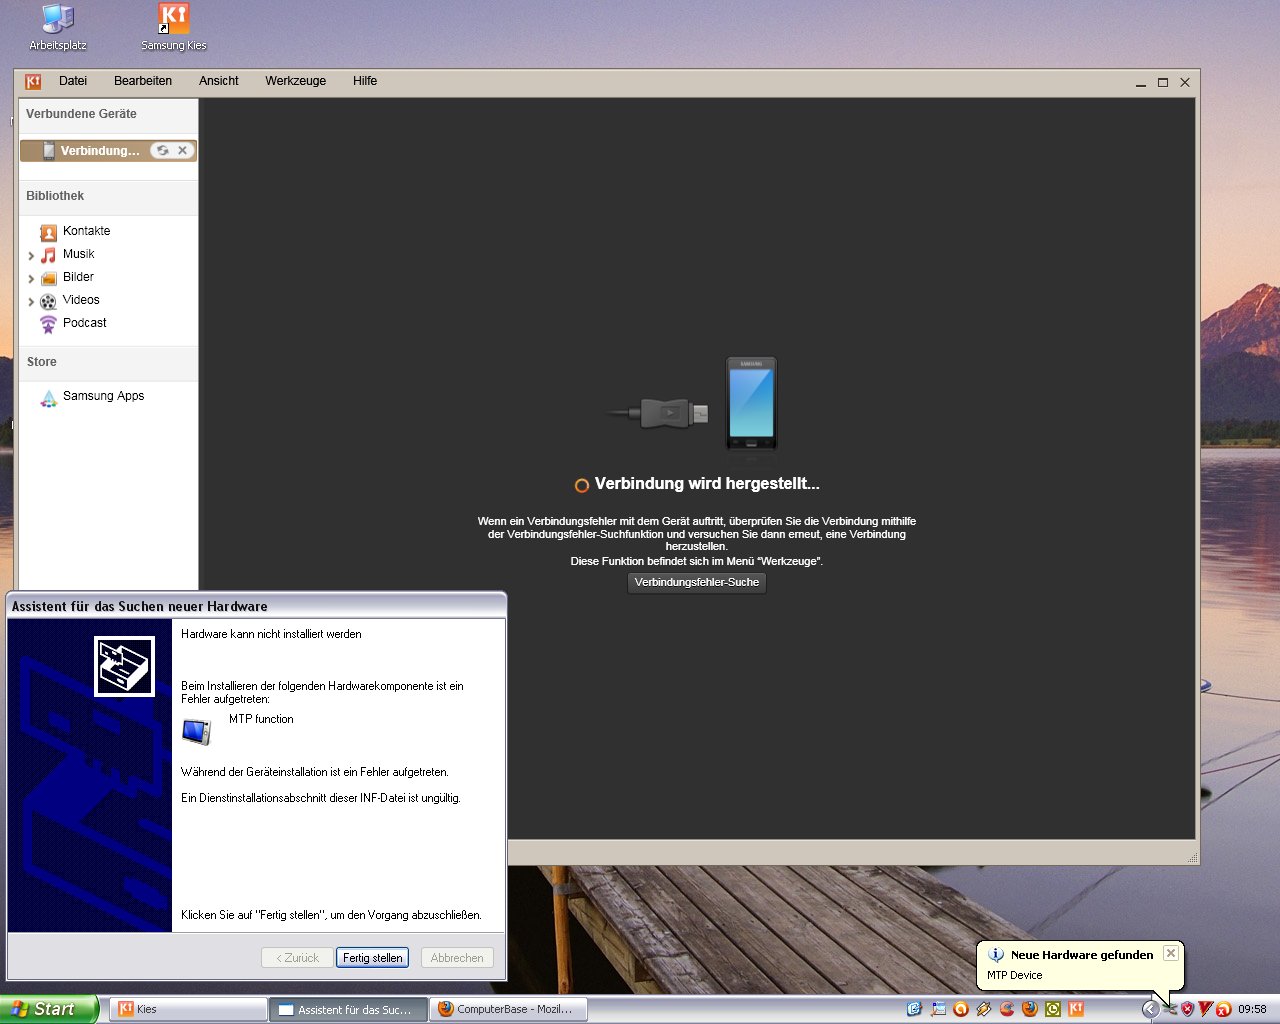Select the Videos film reel icon
Image resolution: width=1280 pixels, height=1024 pixels.
pos(48,301)
